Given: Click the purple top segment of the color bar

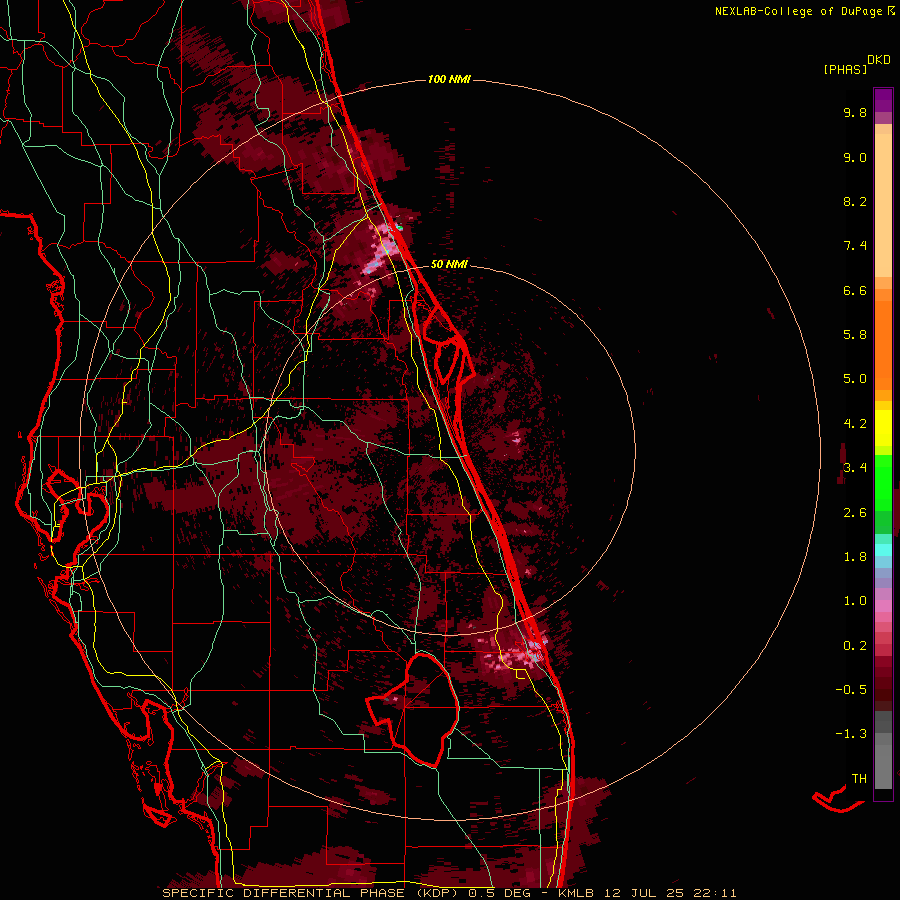Looking at the screenshot, I should [883, 101].
